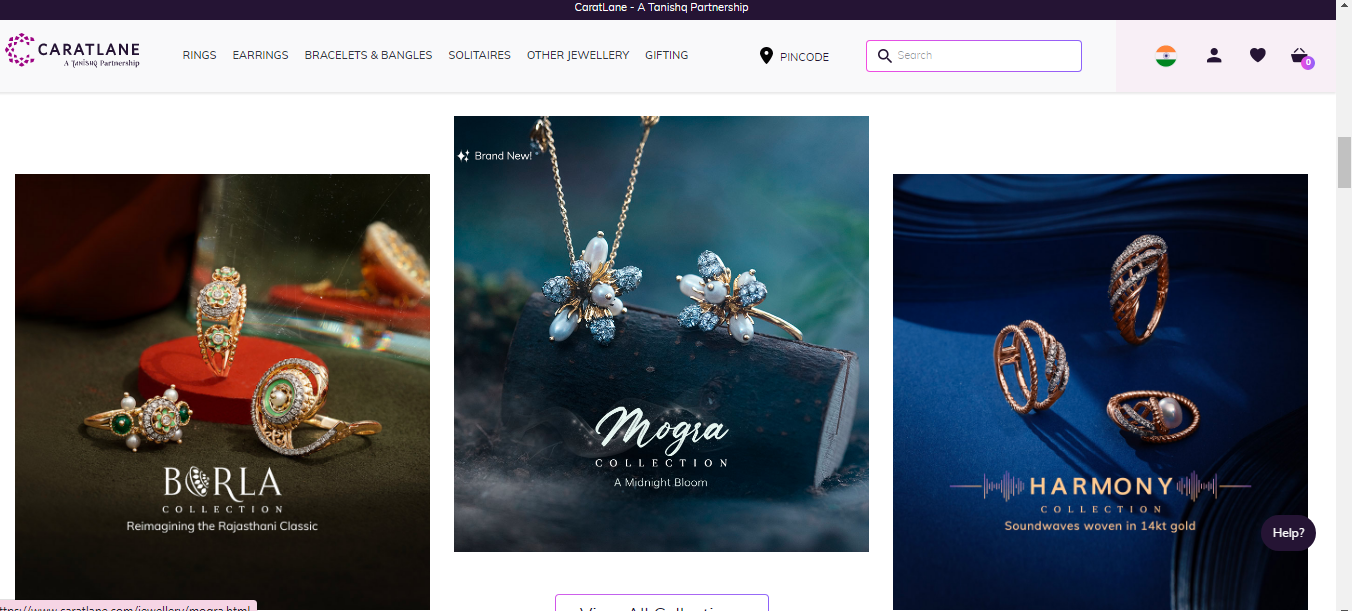View the Harmony Collection banner
This screenshot has width=1352, height=611.
[x=1100, y=390]
